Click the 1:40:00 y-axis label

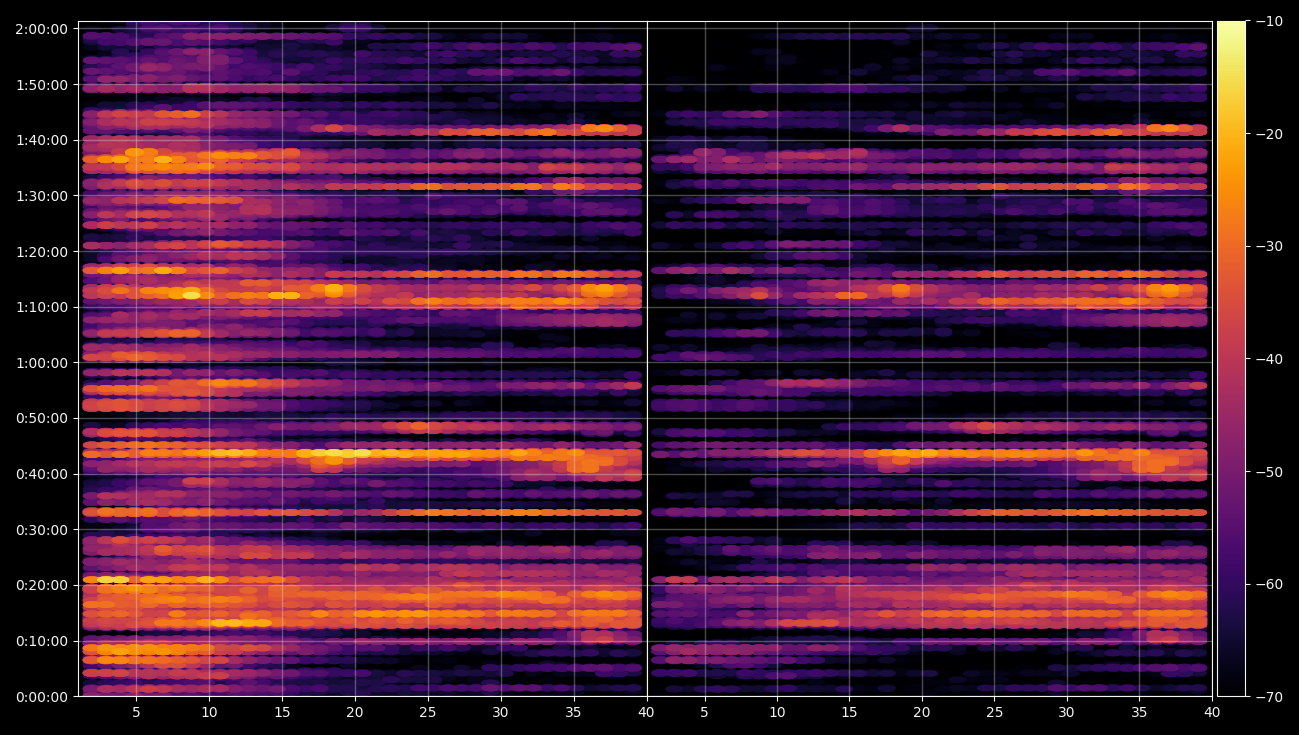pos(41,140)
